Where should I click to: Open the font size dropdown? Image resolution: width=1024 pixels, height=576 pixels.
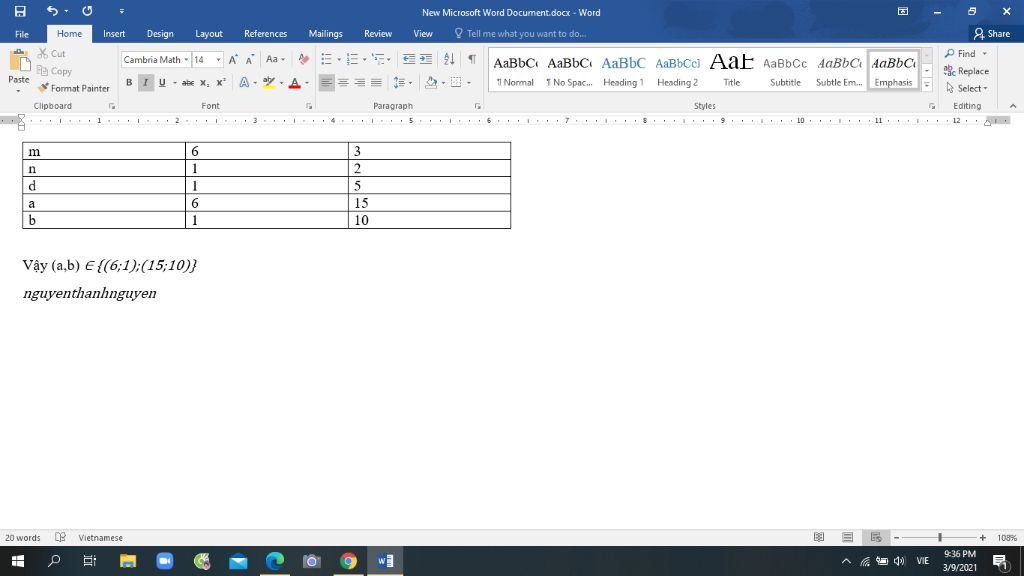(x=219, y=60)
